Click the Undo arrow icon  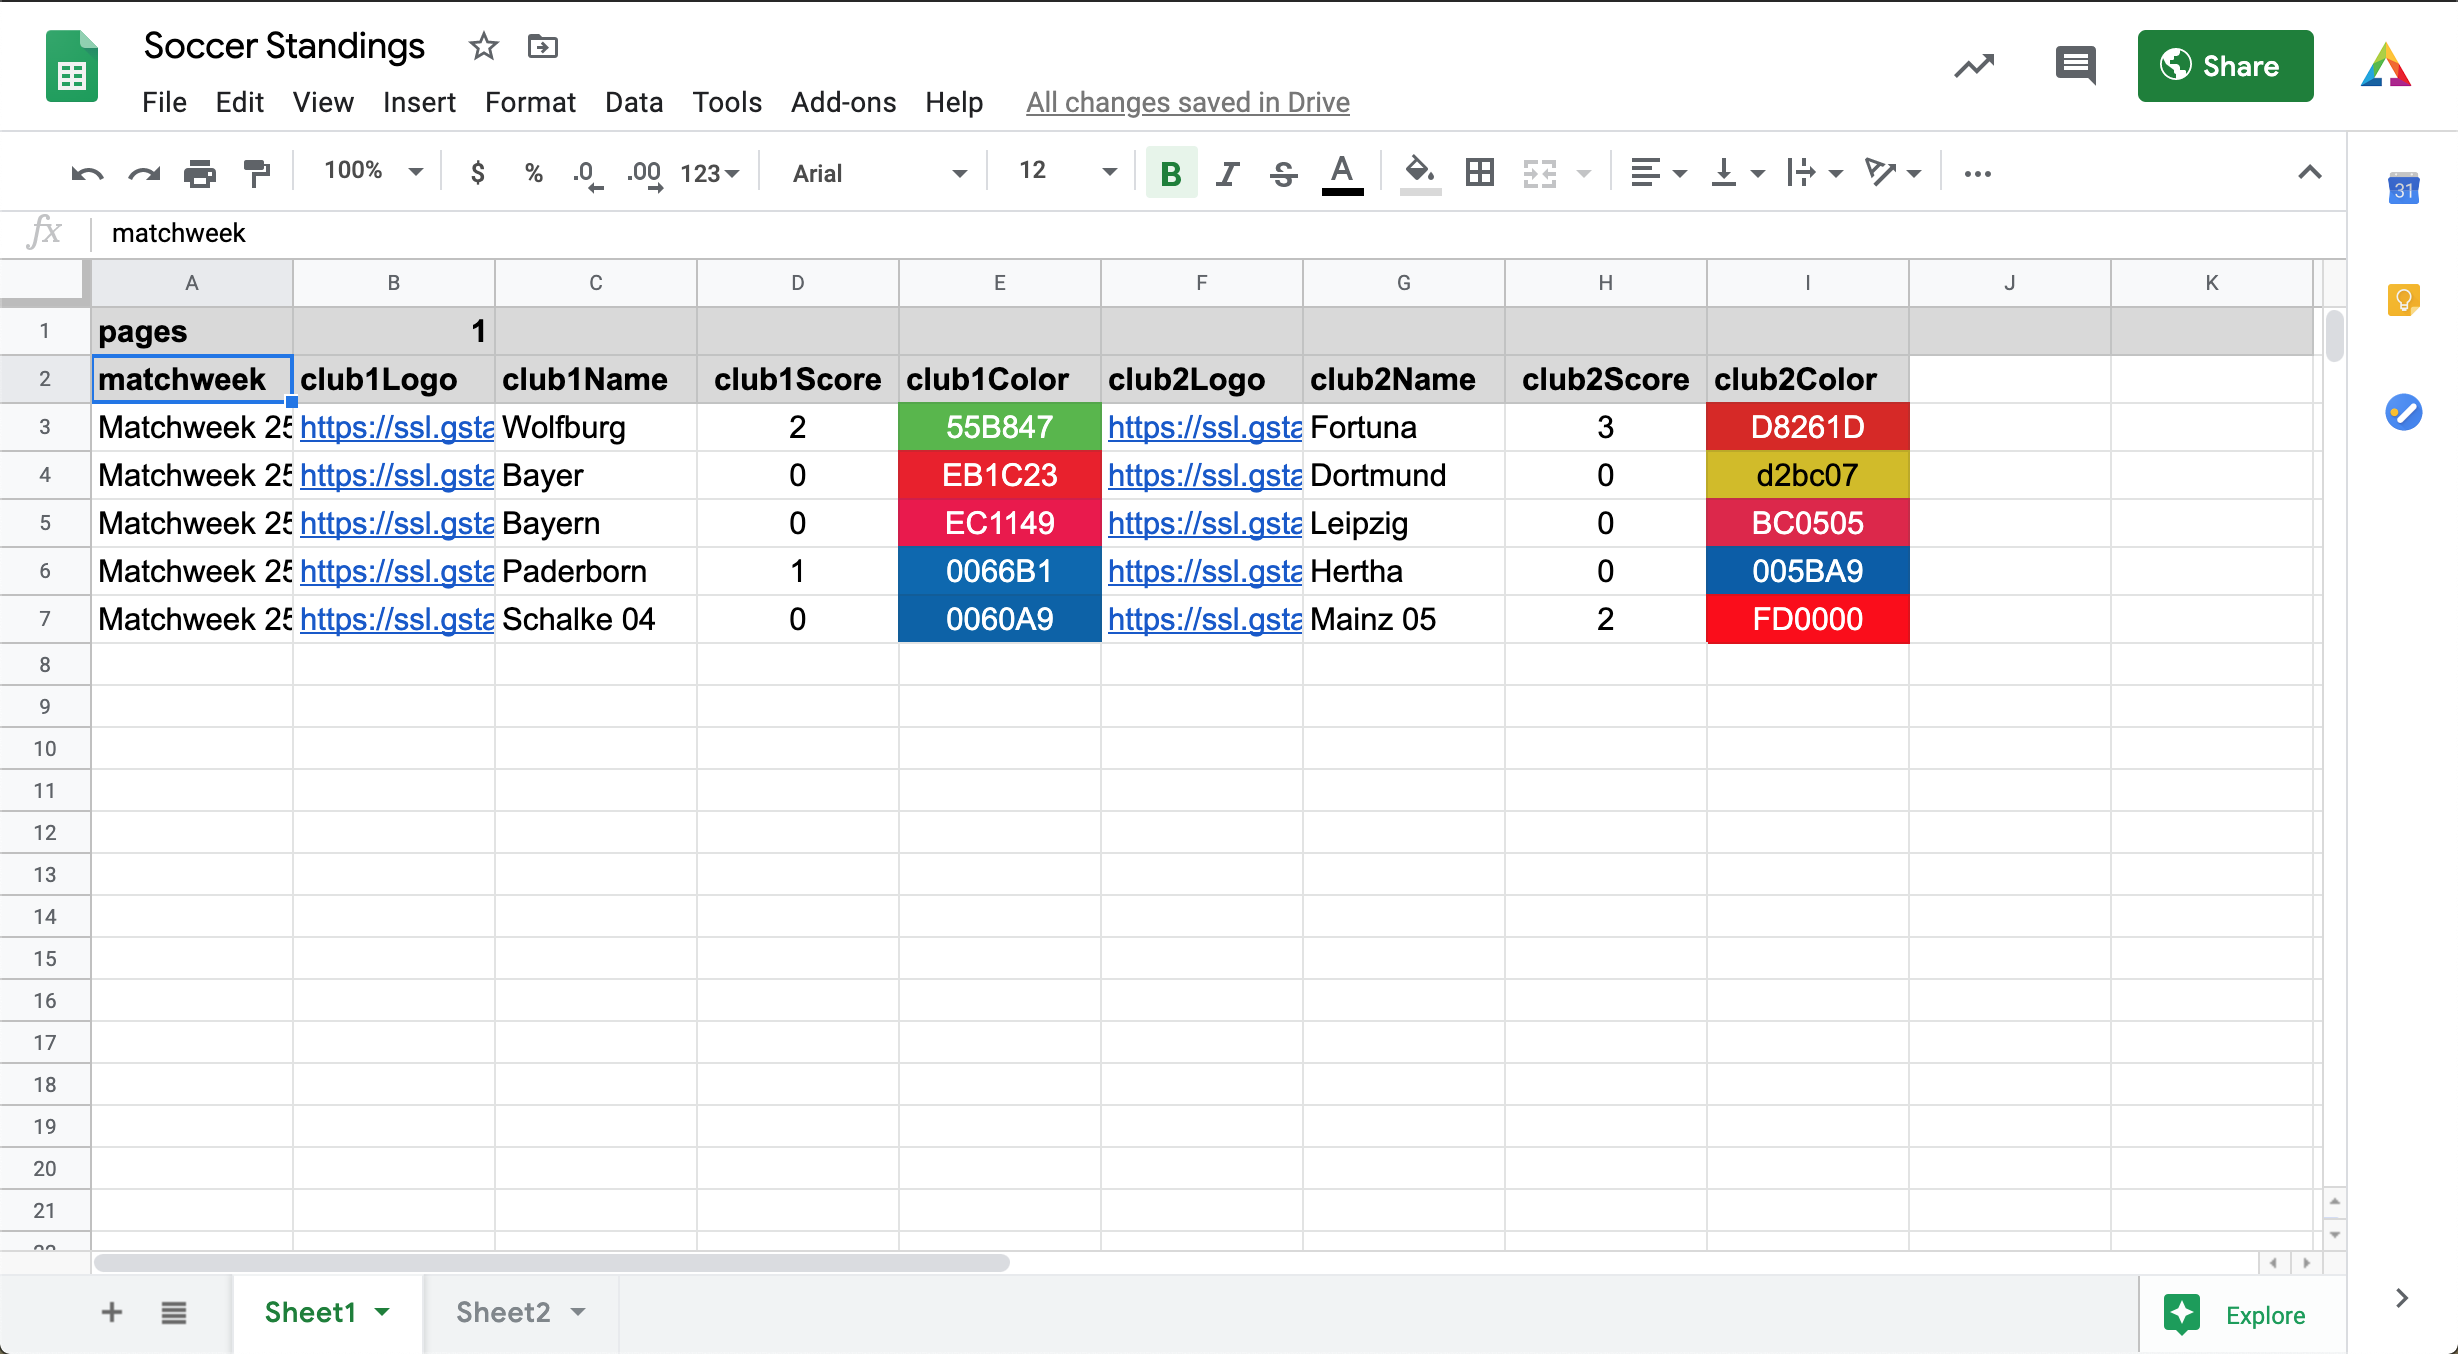(x=87, y=174)
